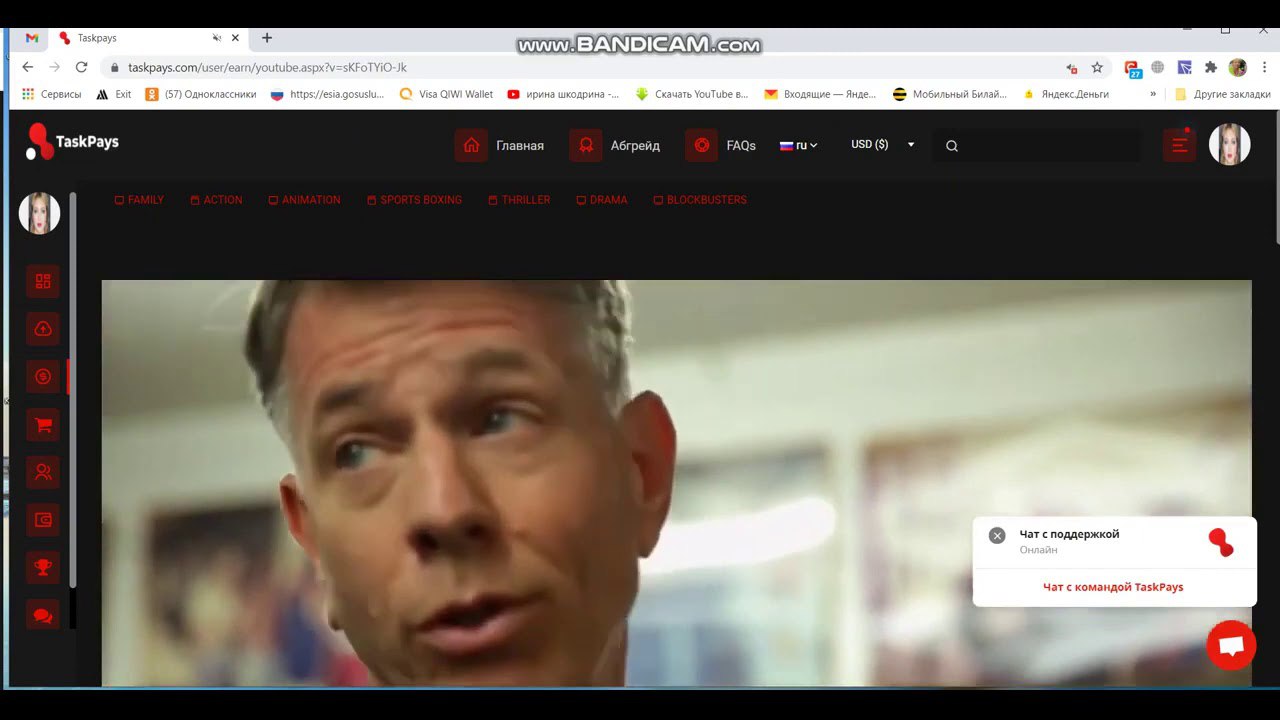Select the ANIMATION category
Image resolution: width=1280 pixels, height=720 pixels.
click(304, 200)
